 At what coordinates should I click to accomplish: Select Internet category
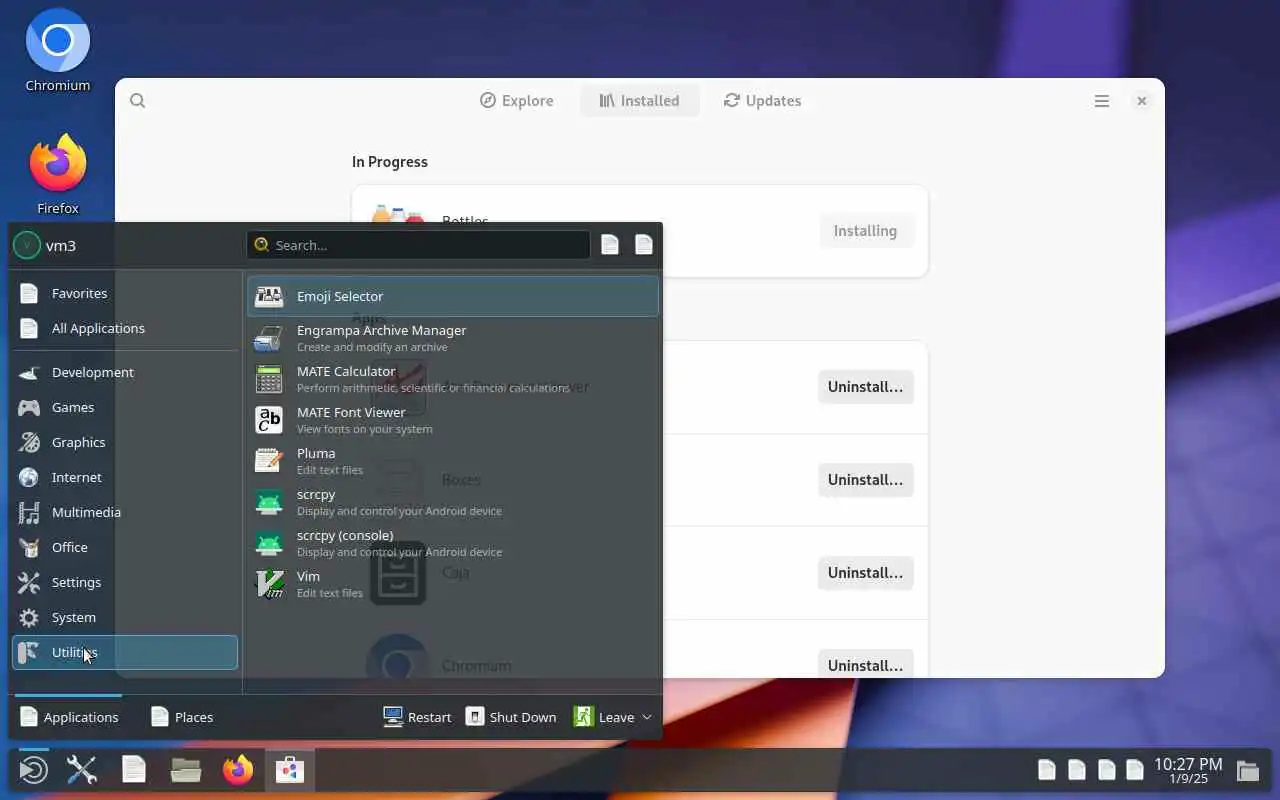pyautogui.click(x=125, y=477)
